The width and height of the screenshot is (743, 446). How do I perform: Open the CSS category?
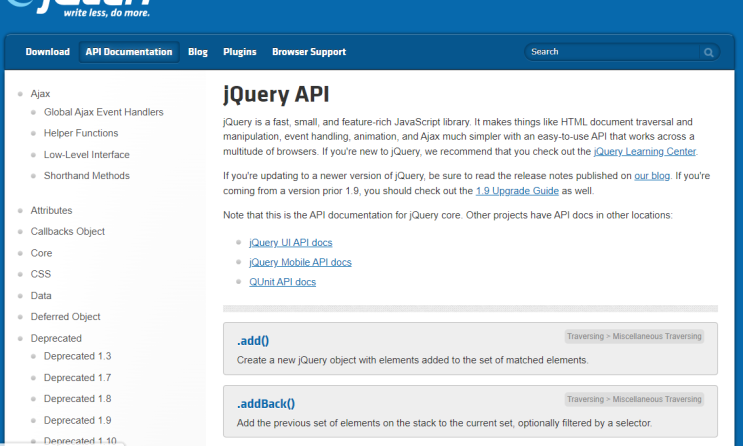tap(41, 274)
